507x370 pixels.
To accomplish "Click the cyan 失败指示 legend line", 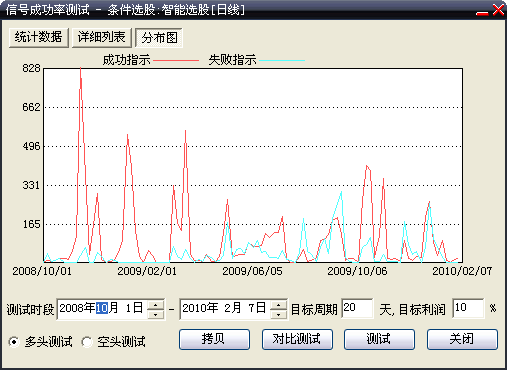I will [x=282, y=61].
